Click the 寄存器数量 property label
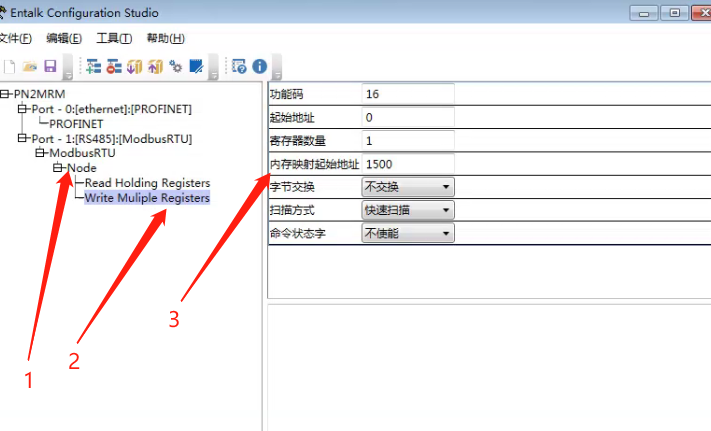Image resolution: width=711 pixels, height=431 pixels. pyautogui.click(x=297, y=141)
